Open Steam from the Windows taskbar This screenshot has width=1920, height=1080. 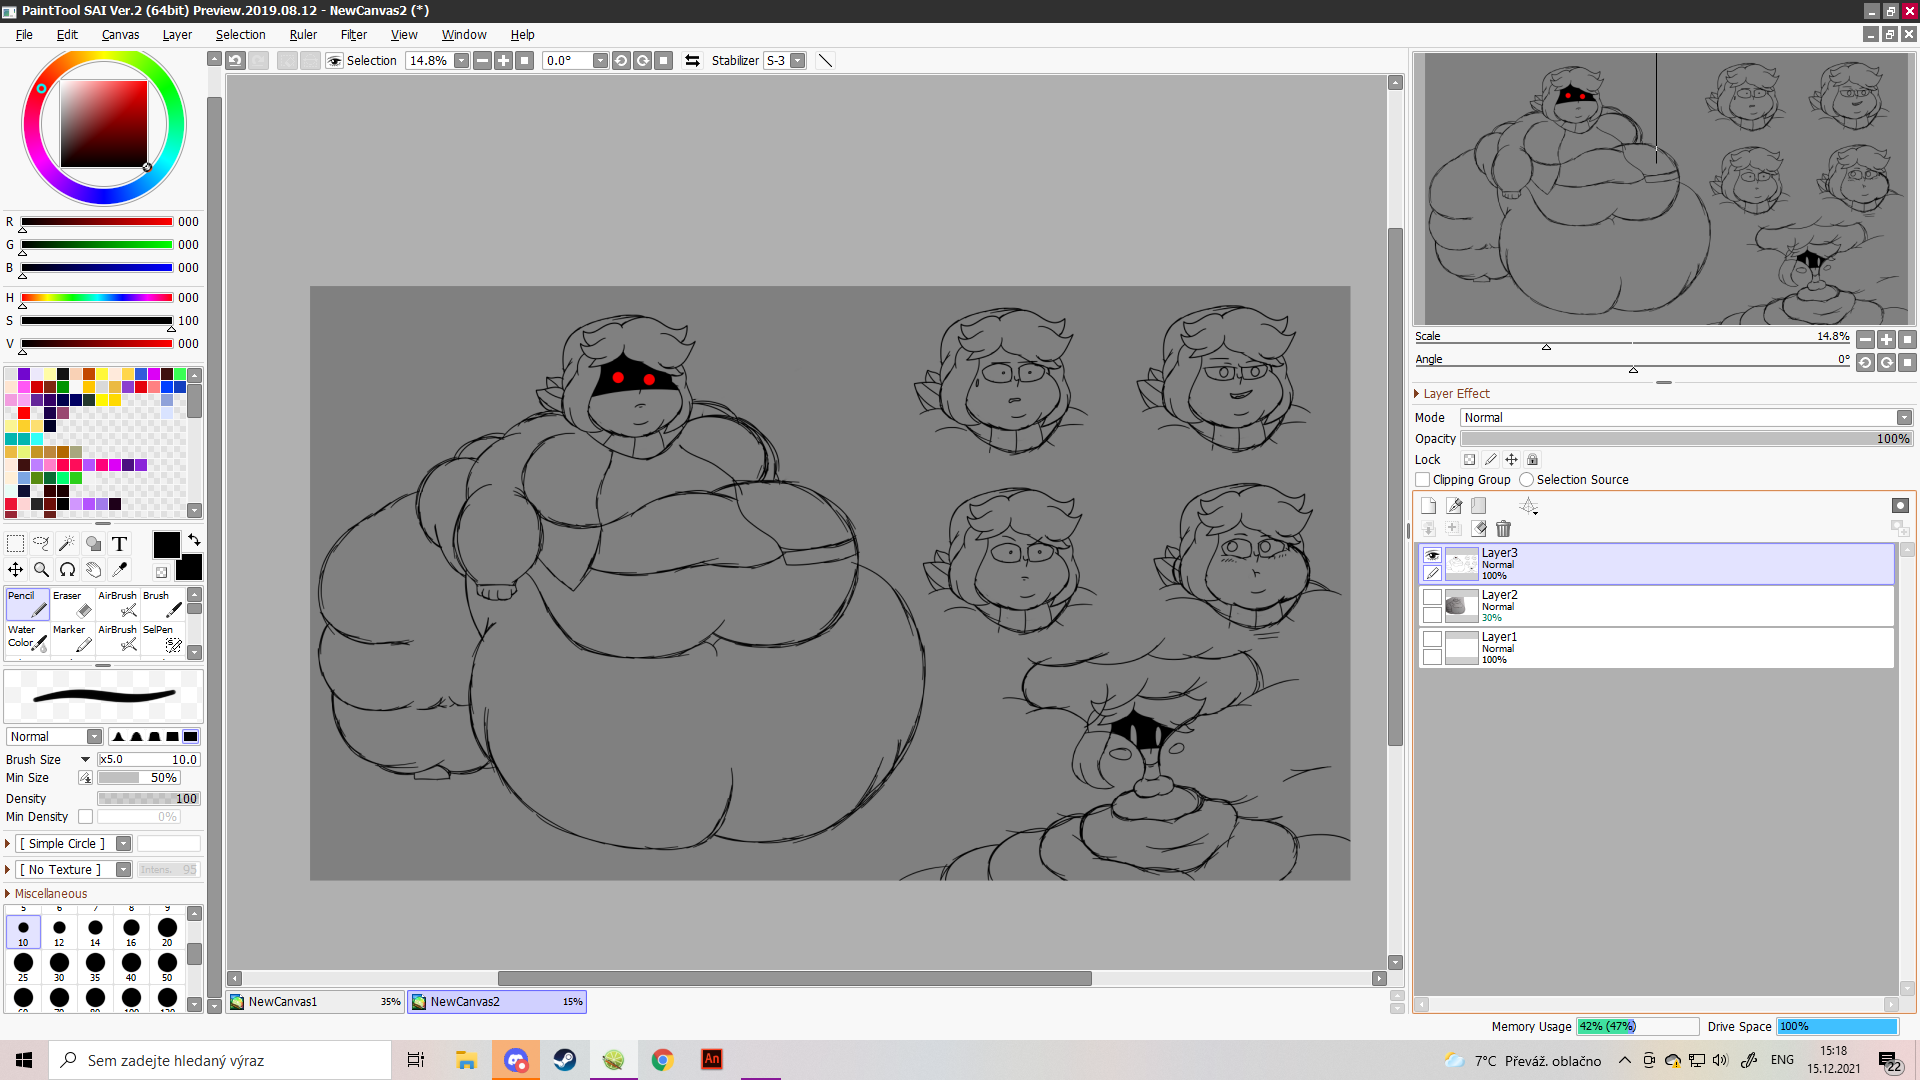[564, 1060]
